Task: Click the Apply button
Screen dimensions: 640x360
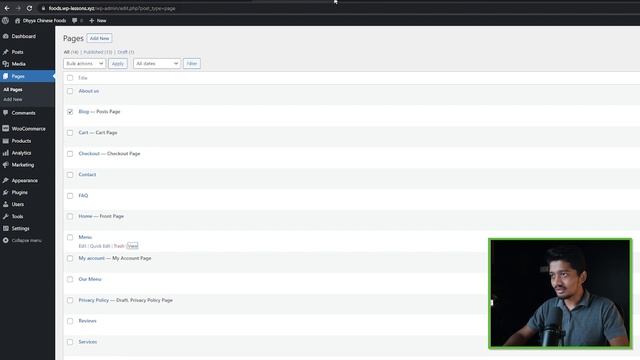Action: coord(118,64)
